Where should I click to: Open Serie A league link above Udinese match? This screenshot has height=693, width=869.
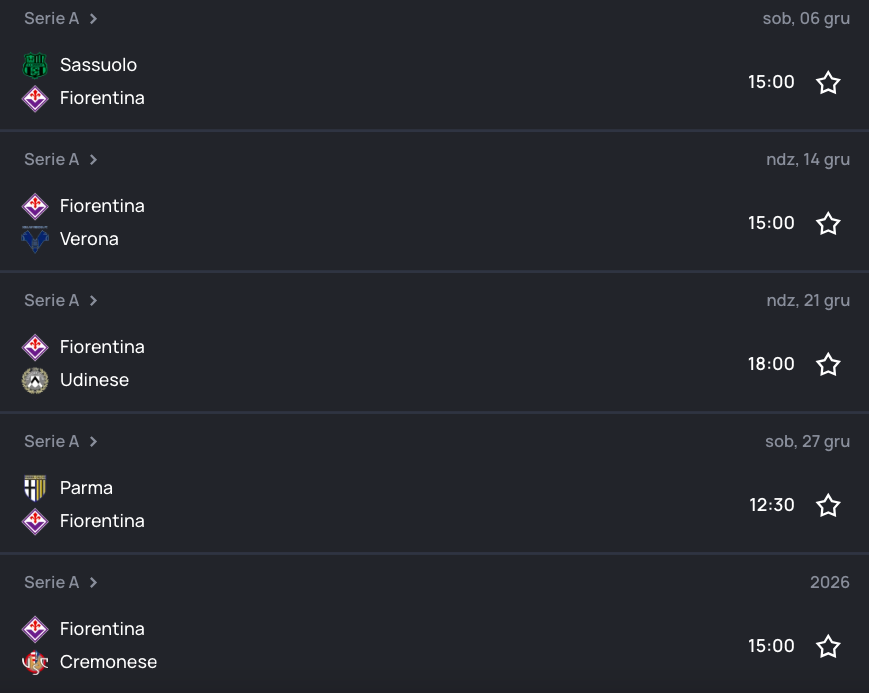51,301
